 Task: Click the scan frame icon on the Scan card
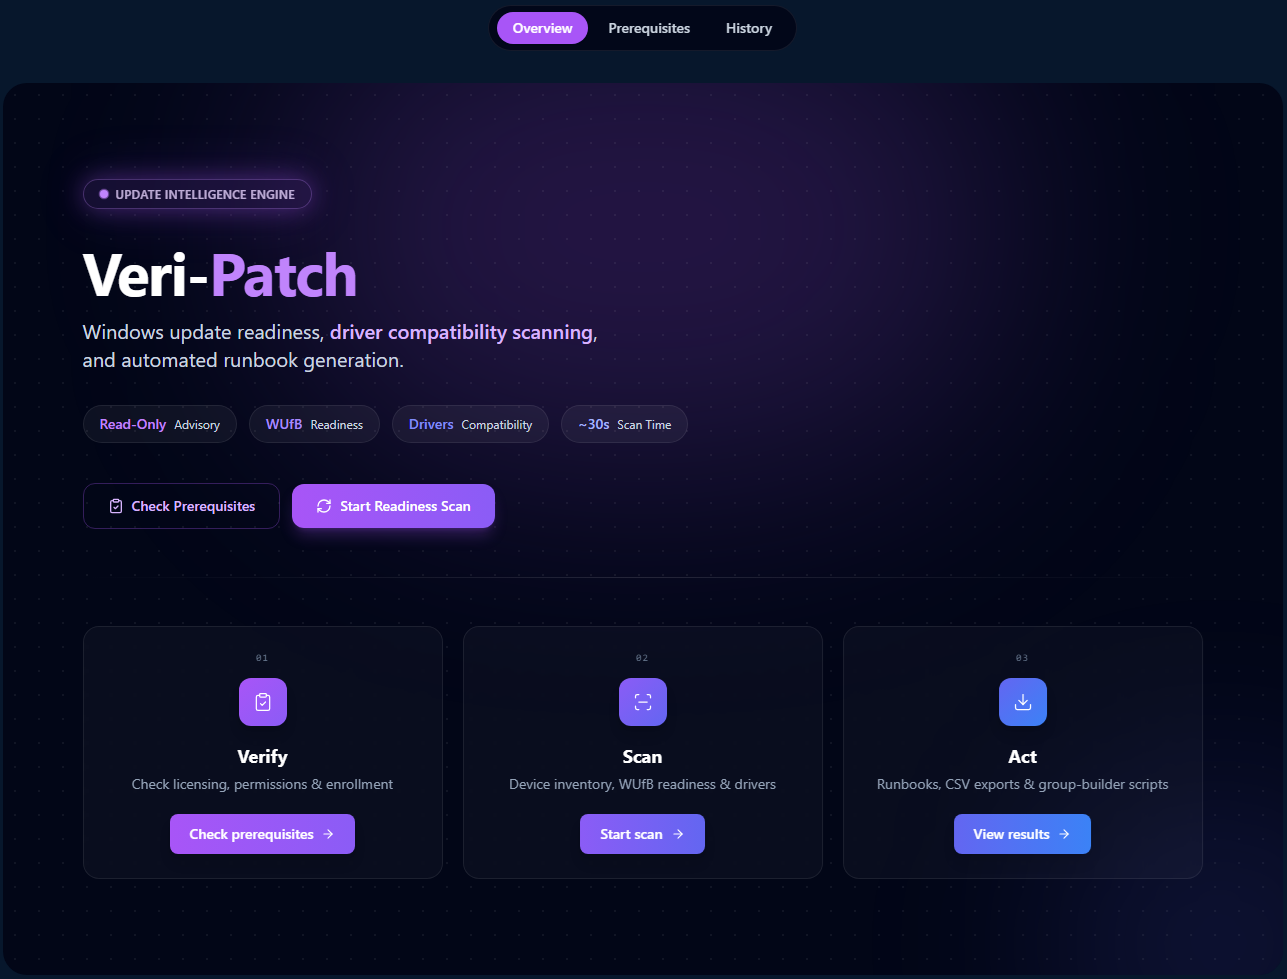(x=642, y=701)
